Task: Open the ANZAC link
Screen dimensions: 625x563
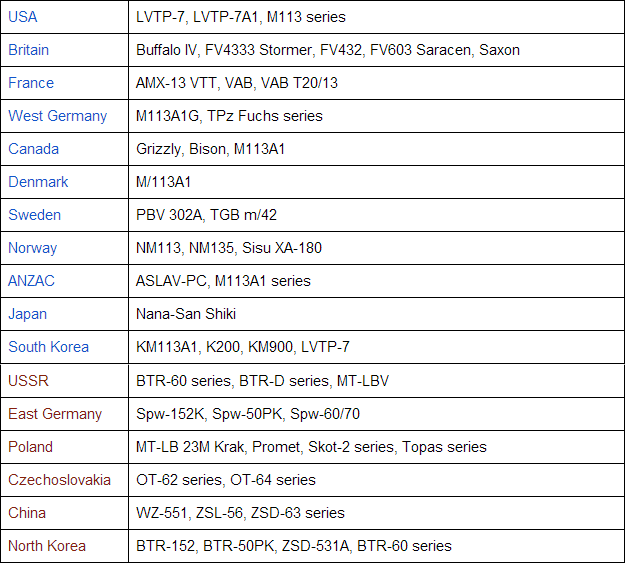Action: pyautogui.click(x=32, y=281)
